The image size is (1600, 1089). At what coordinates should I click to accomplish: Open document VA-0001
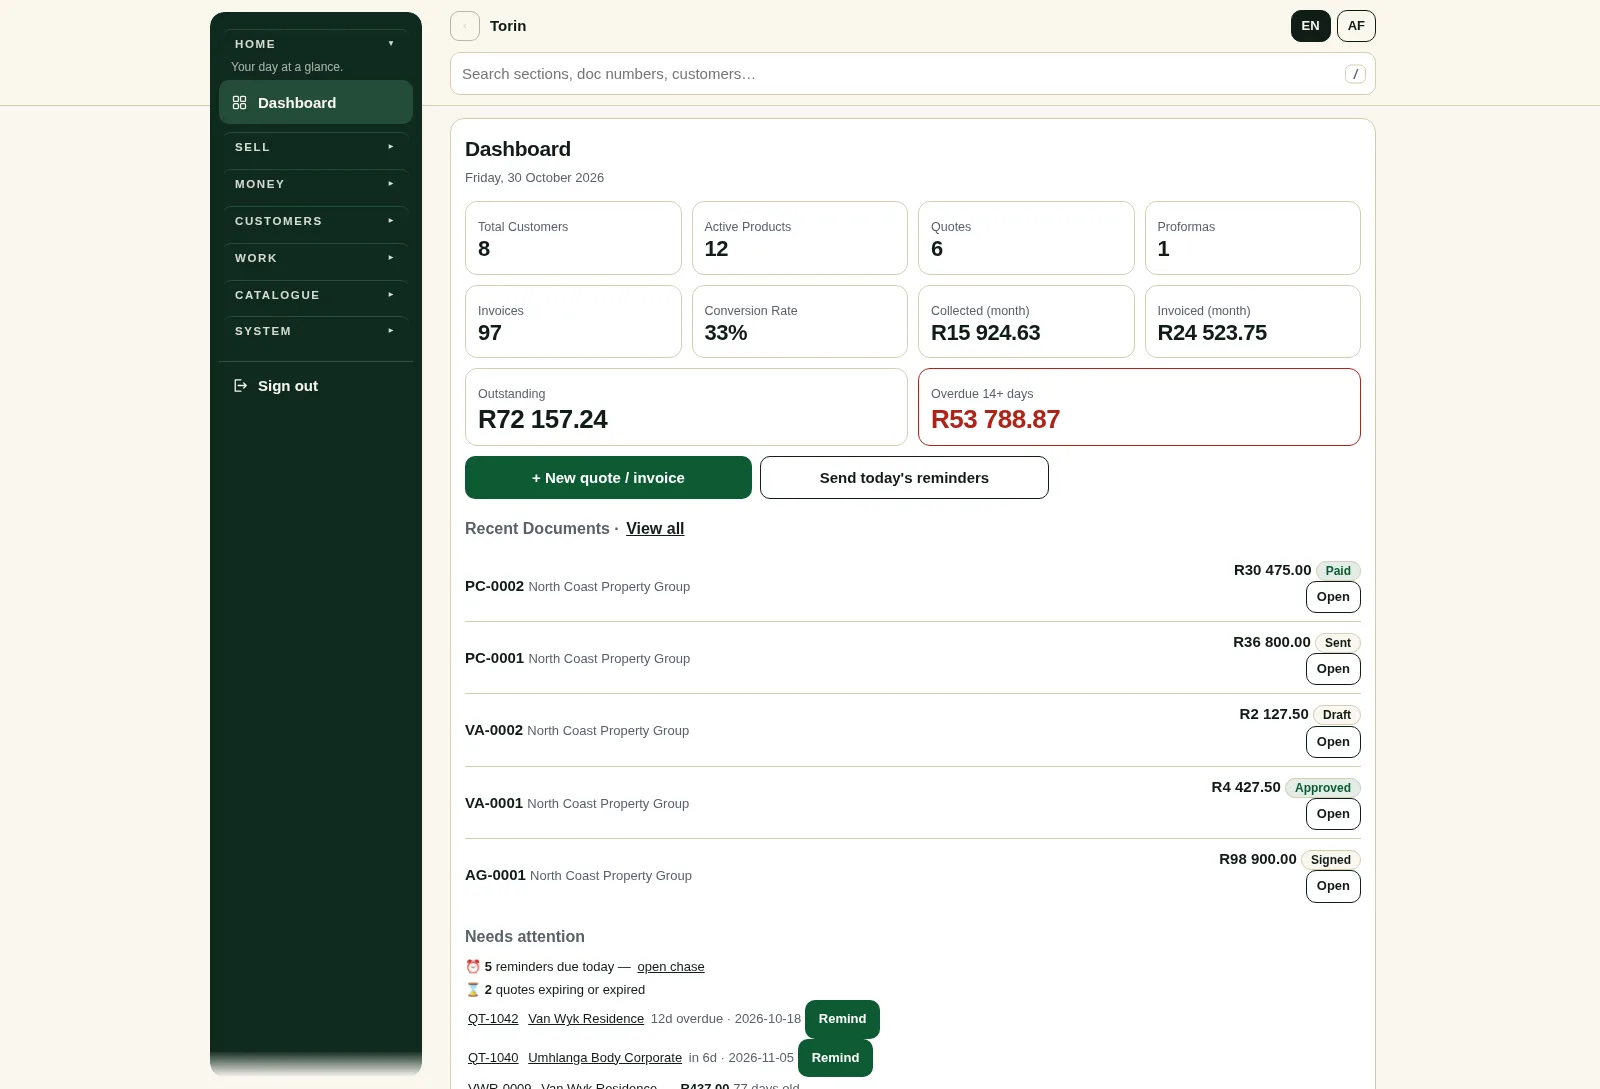pyautogui.click(x=1333, y=814)
